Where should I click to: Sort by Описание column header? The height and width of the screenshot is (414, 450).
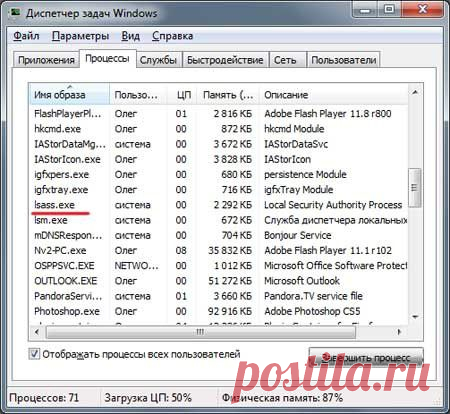pos(333,94)
